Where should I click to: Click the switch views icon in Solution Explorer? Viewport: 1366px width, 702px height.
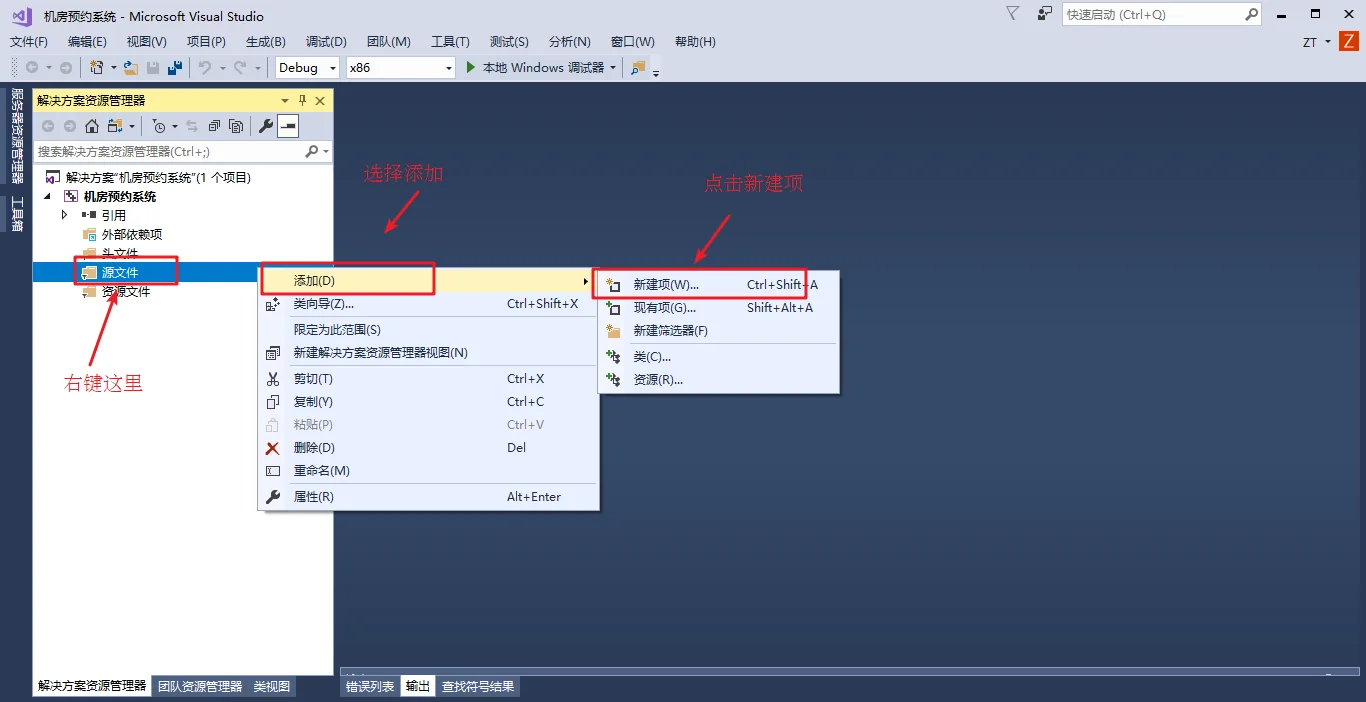pos(114,126)
